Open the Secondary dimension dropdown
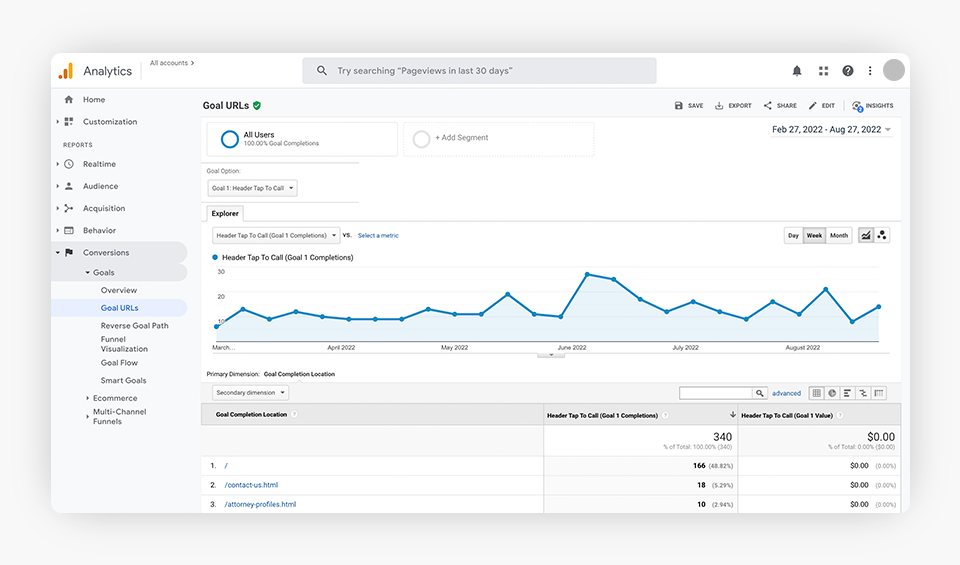 pyautogui.click(x=250, y=393)
